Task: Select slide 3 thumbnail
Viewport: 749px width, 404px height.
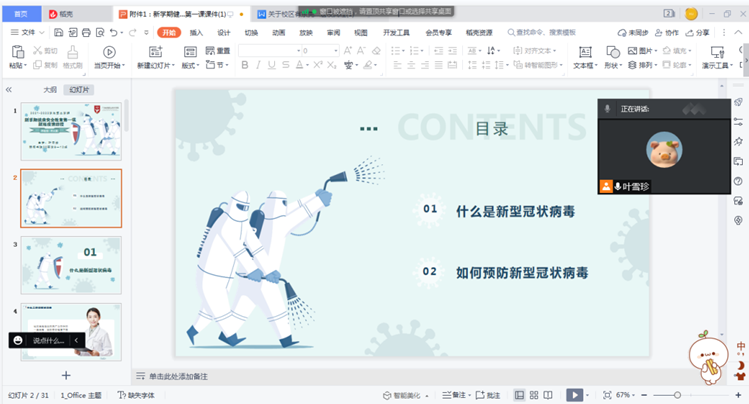Action: click(x=71, y=265)
